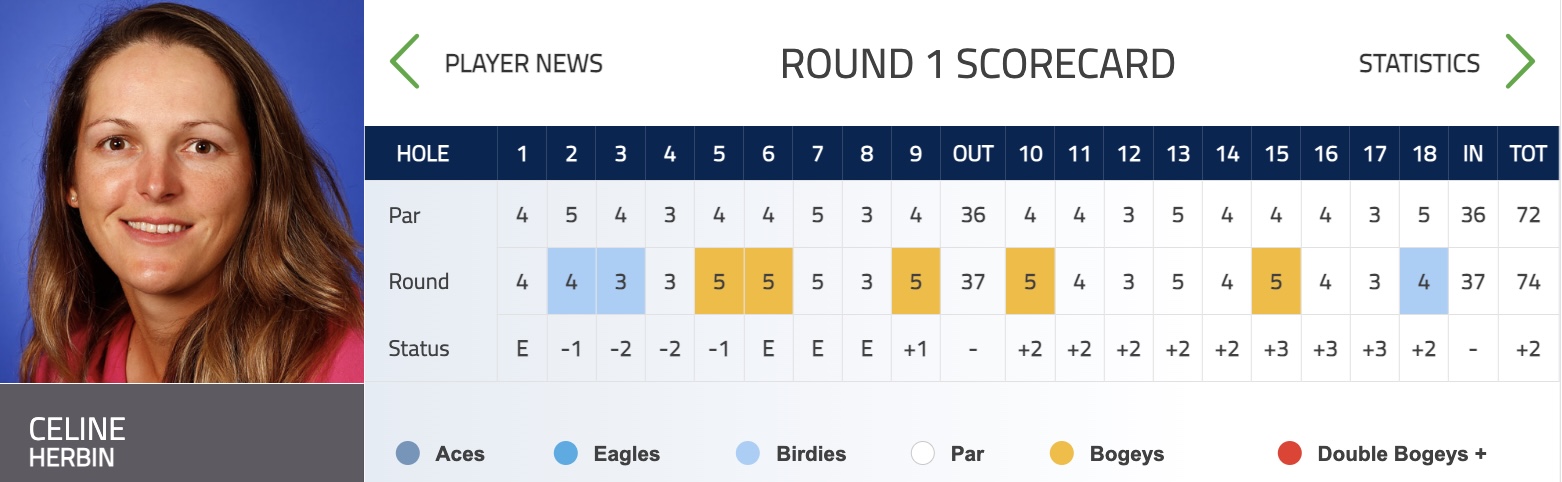Image resolution: width=1562 pixels, height=482 pixels.
Task: Click the TOT column header
Action: (x=1528, y=154)
